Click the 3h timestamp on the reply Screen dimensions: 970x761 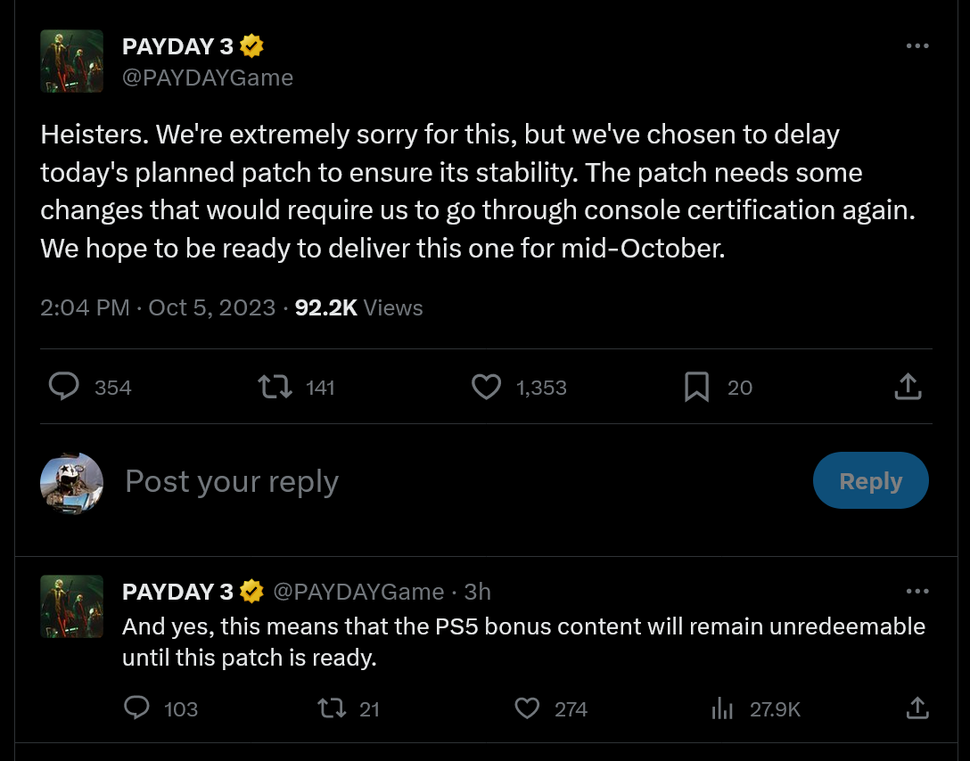[477, 592]
